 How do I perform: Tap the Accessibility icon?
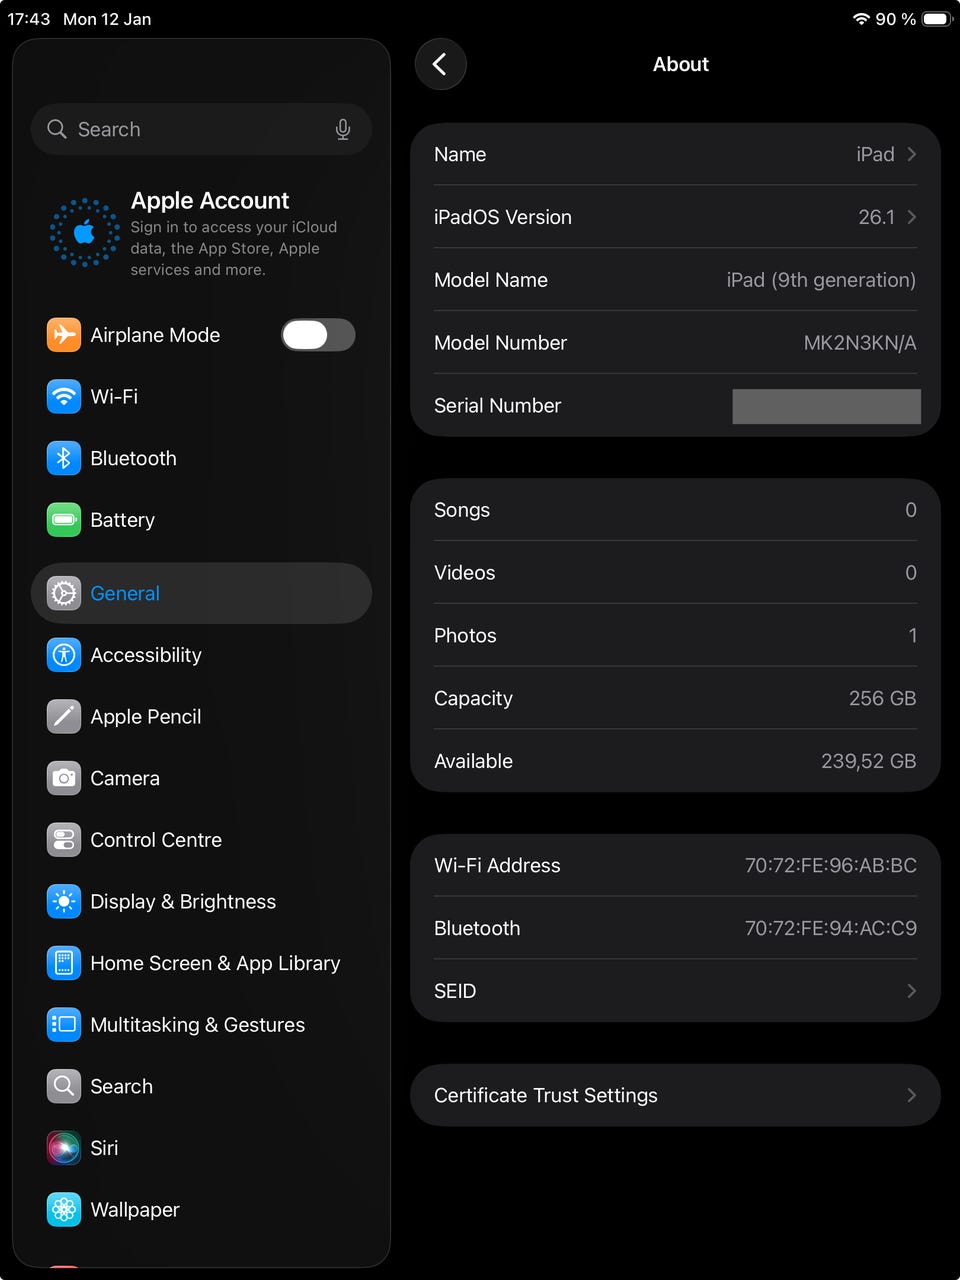(x=64, y=655)
